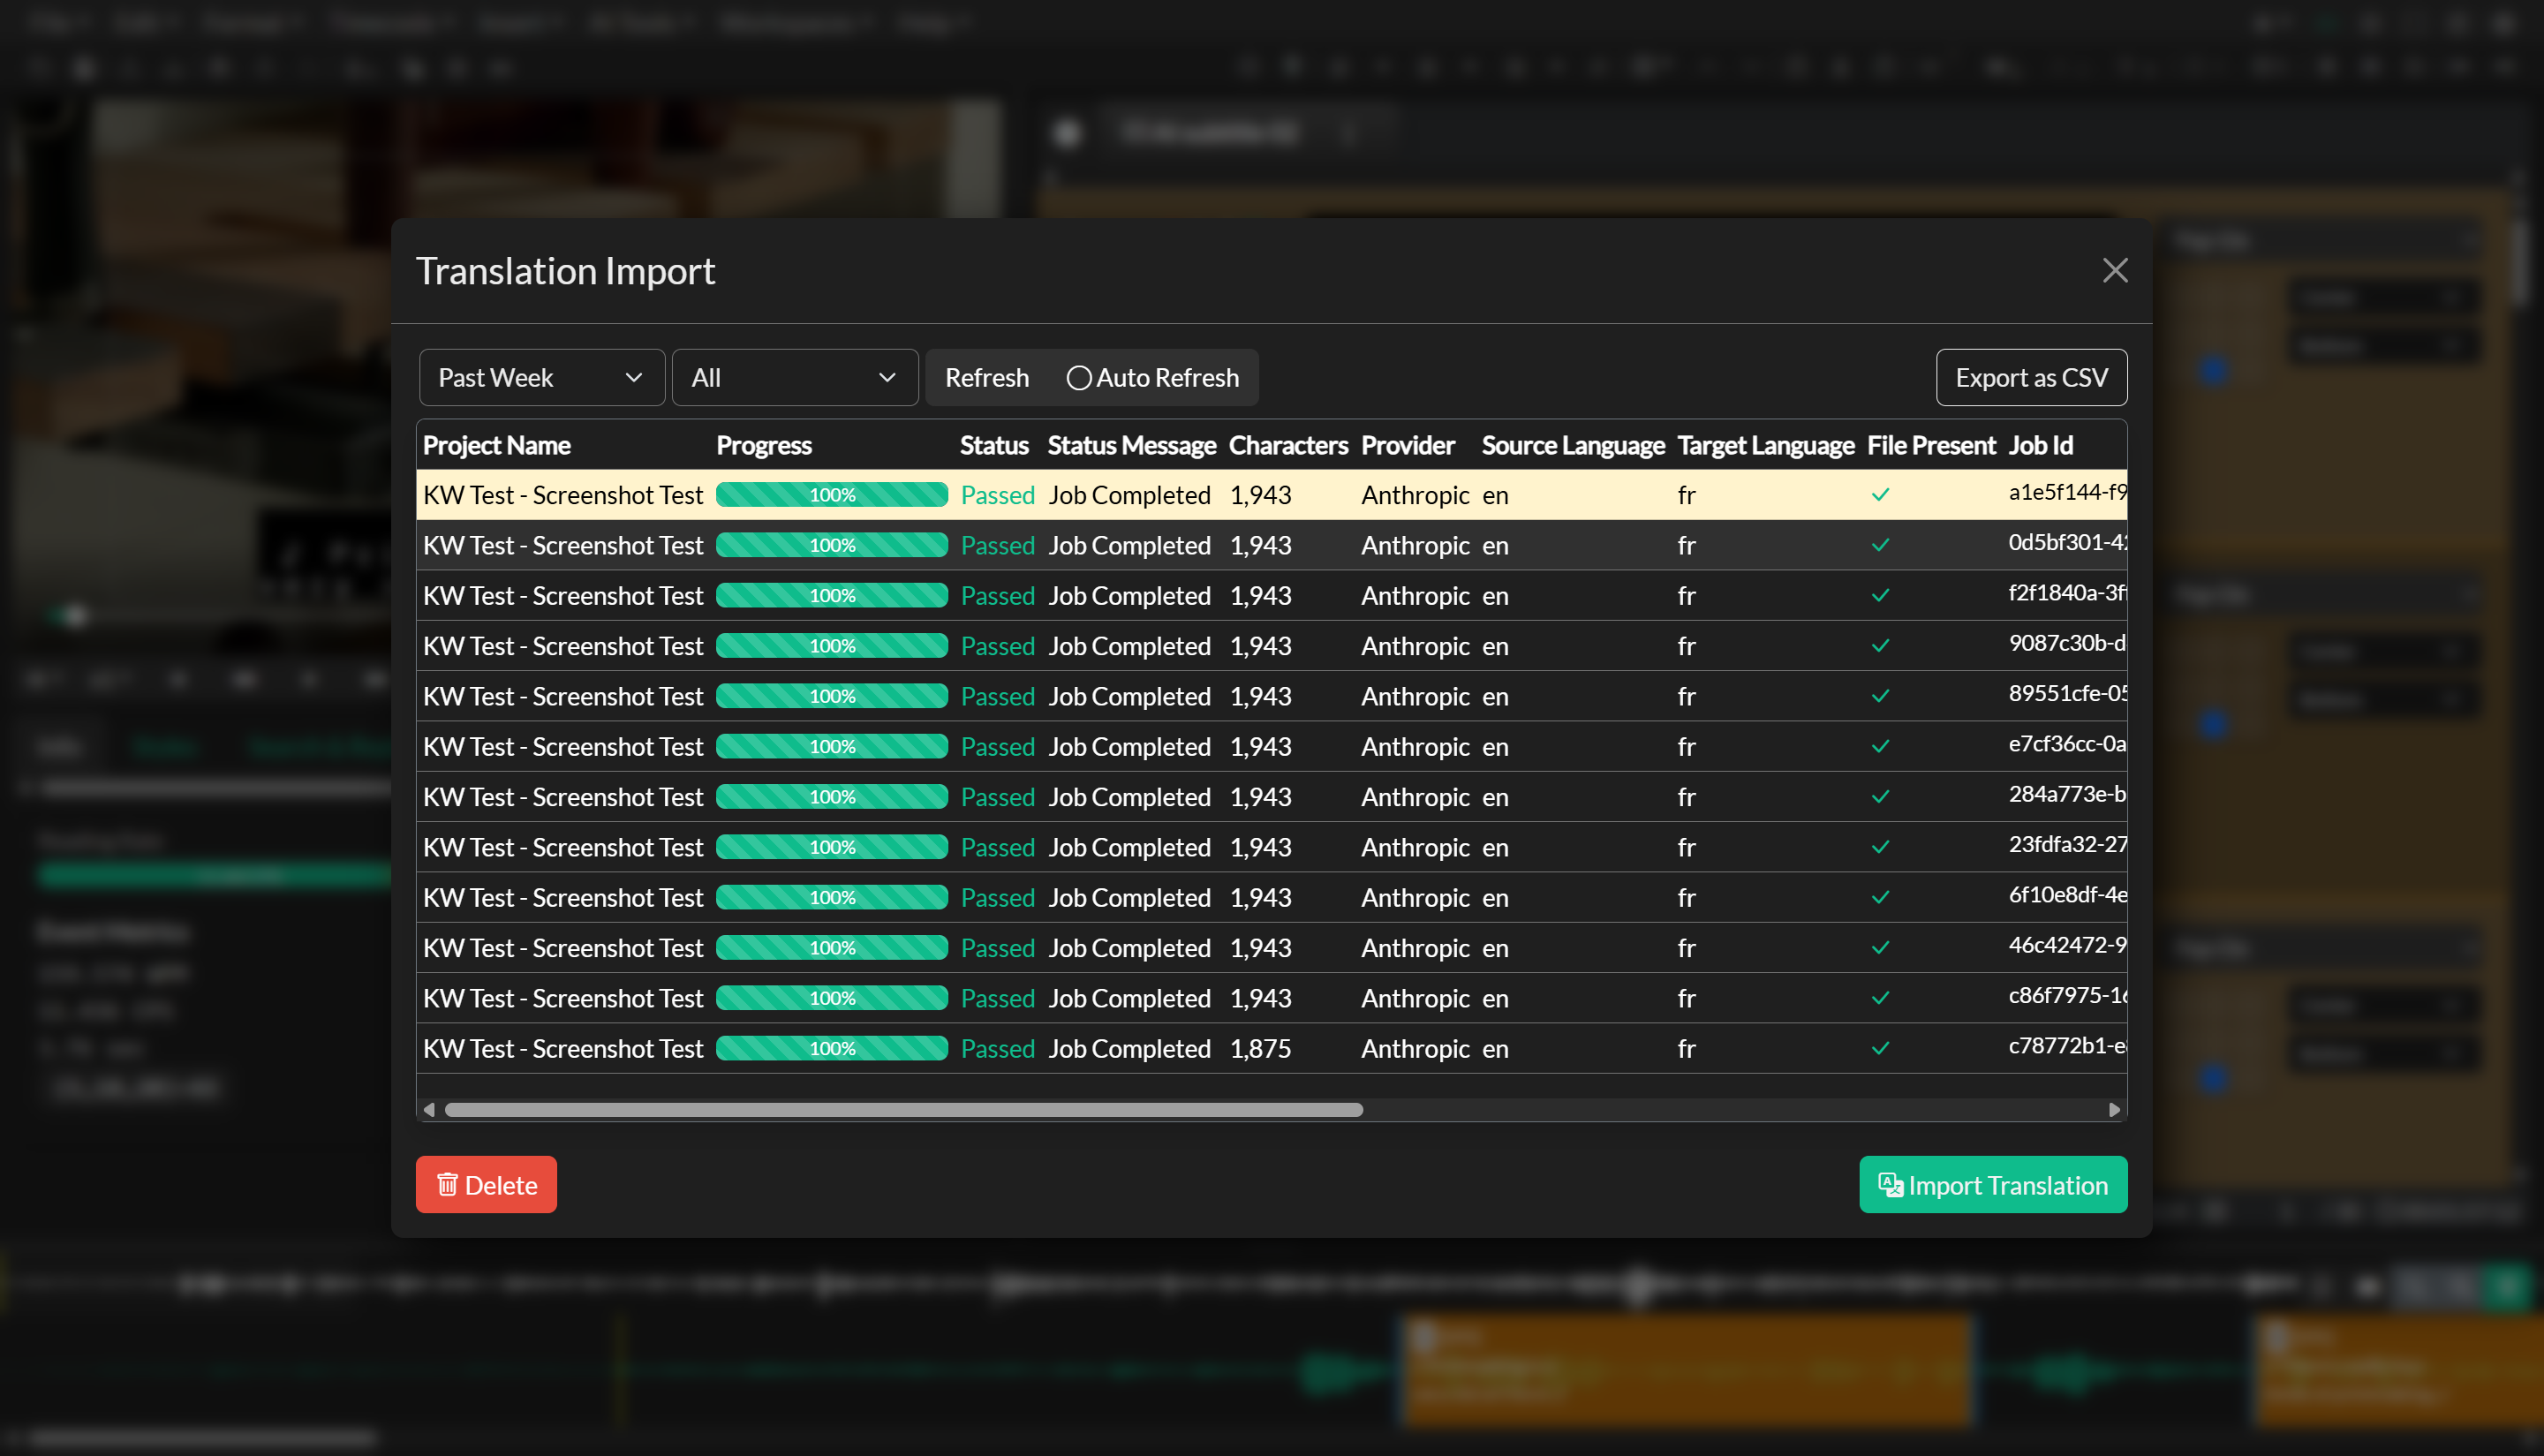
Task: Close the Translation Import dialog
Action: click(x=2114, y=270)
